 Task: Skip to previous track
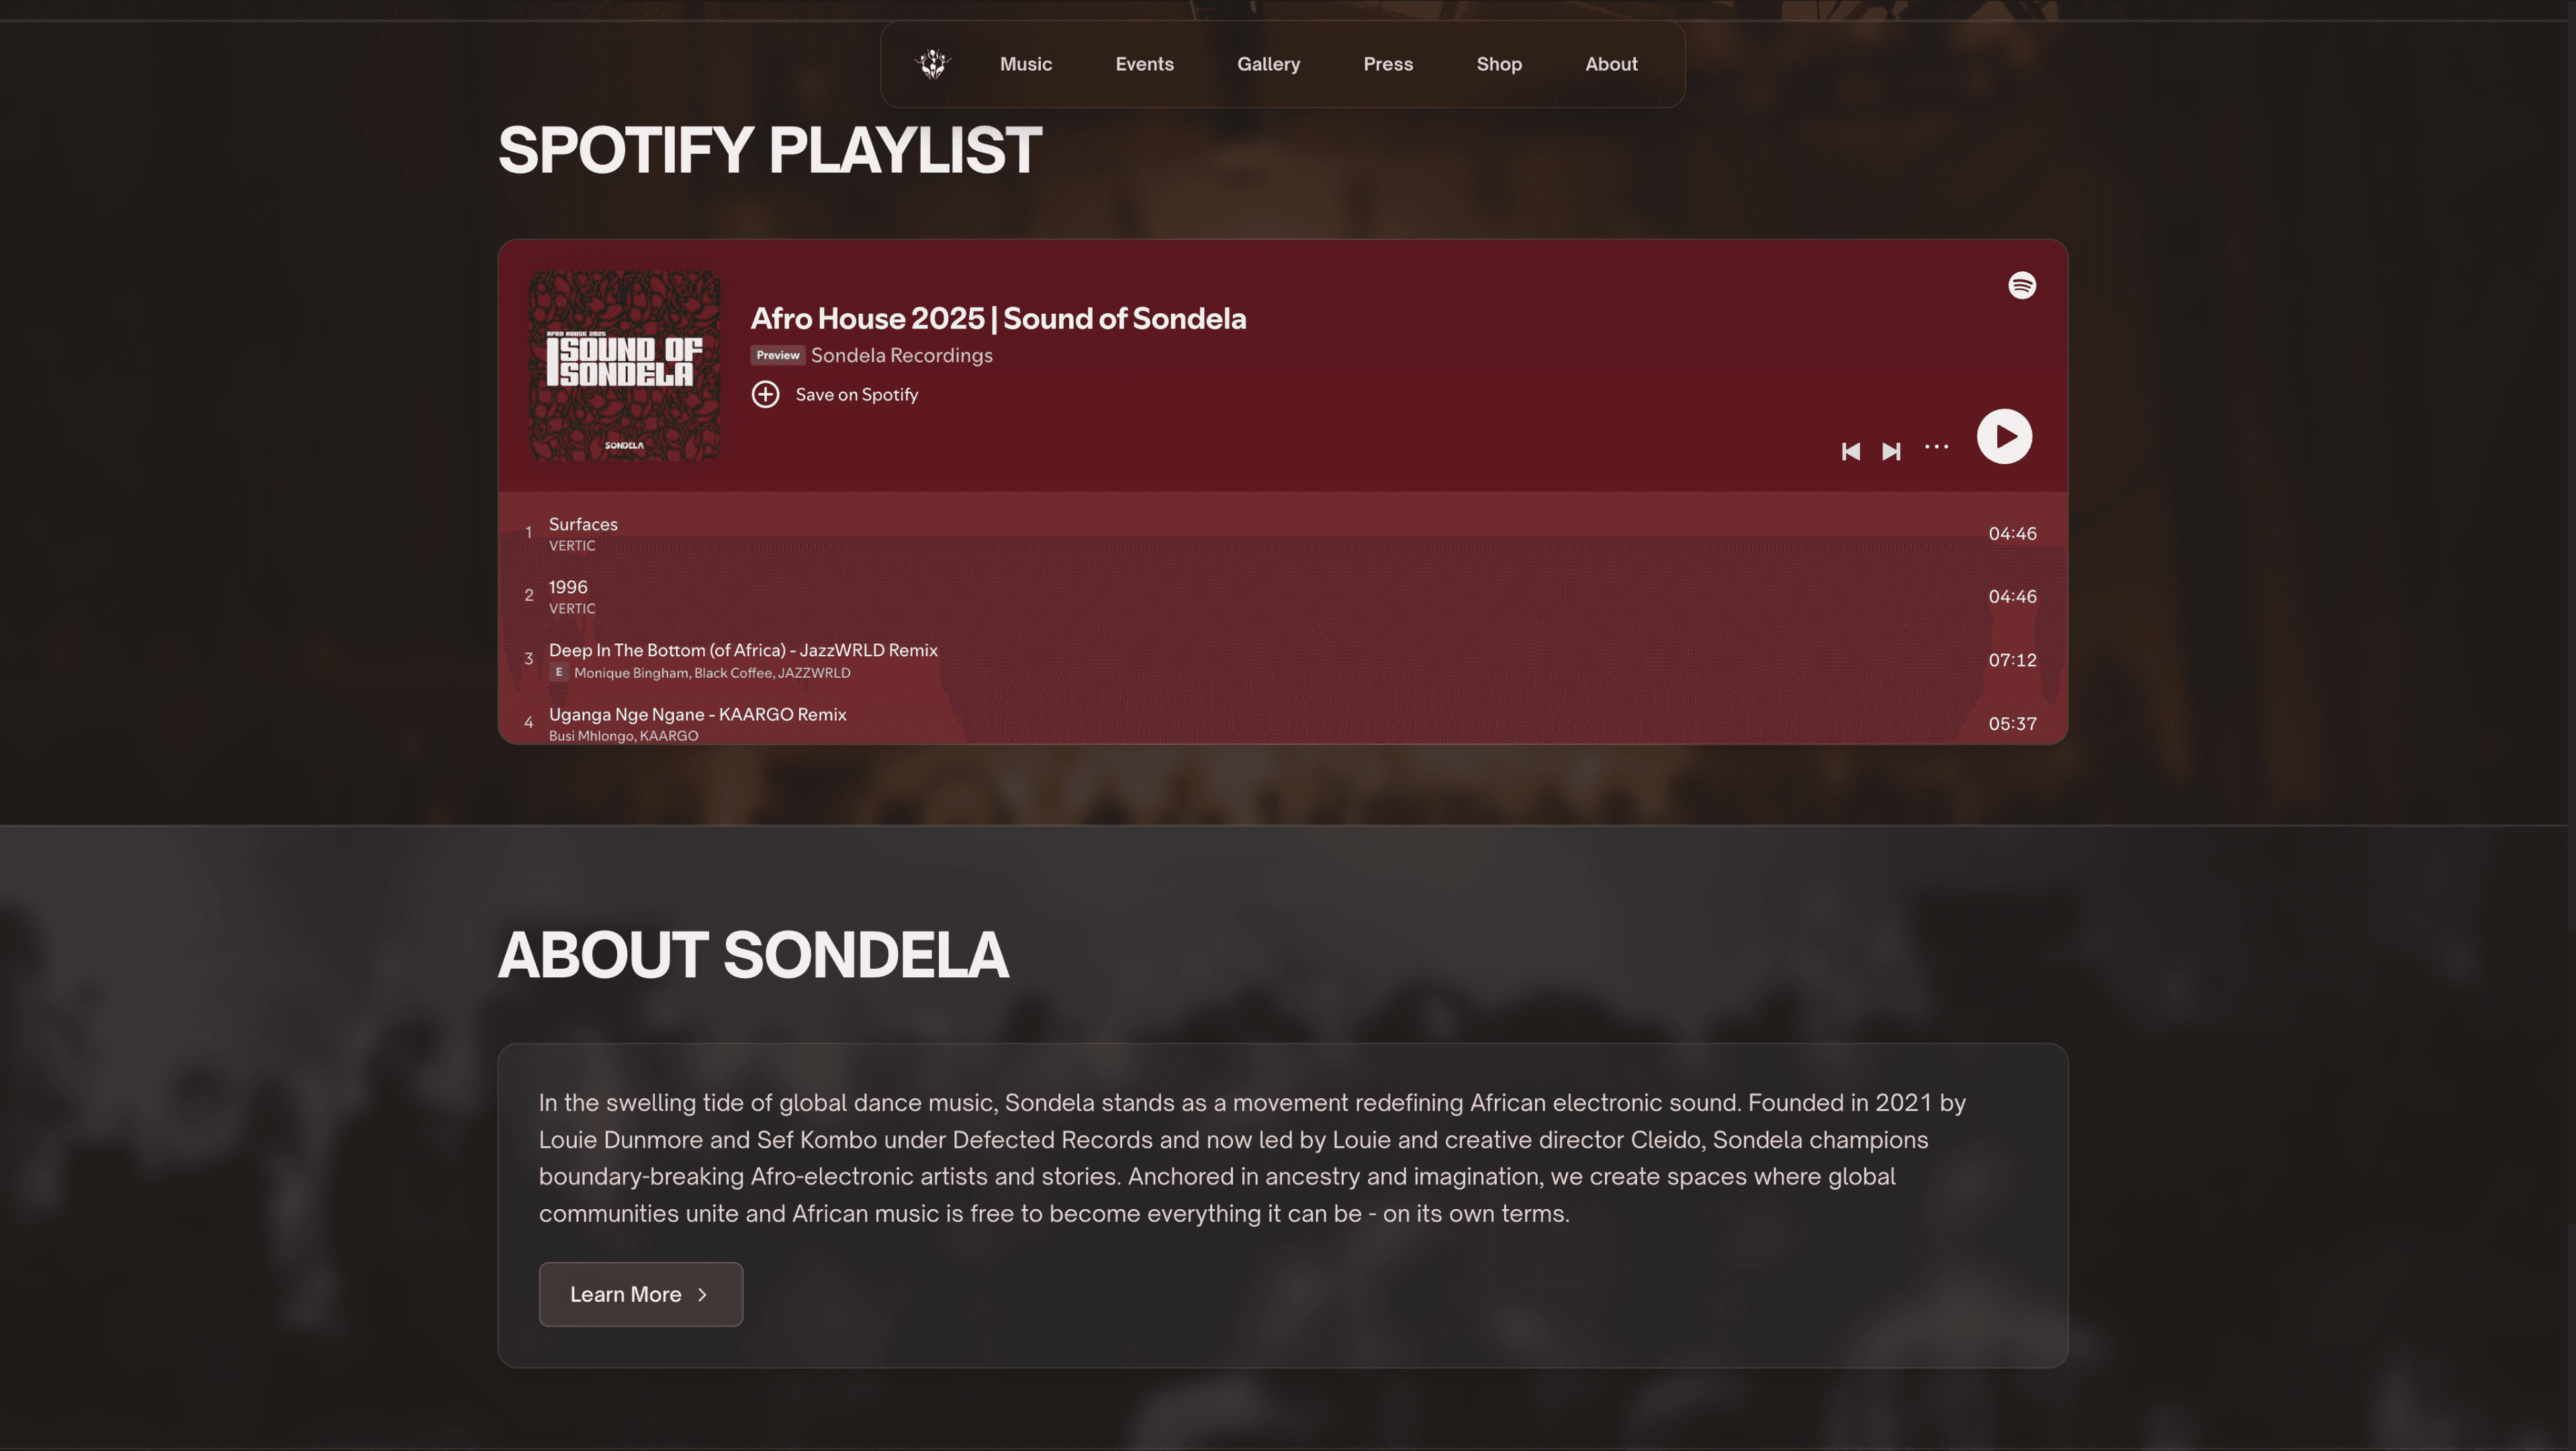pyautogui.click(x=1850, y=452)
